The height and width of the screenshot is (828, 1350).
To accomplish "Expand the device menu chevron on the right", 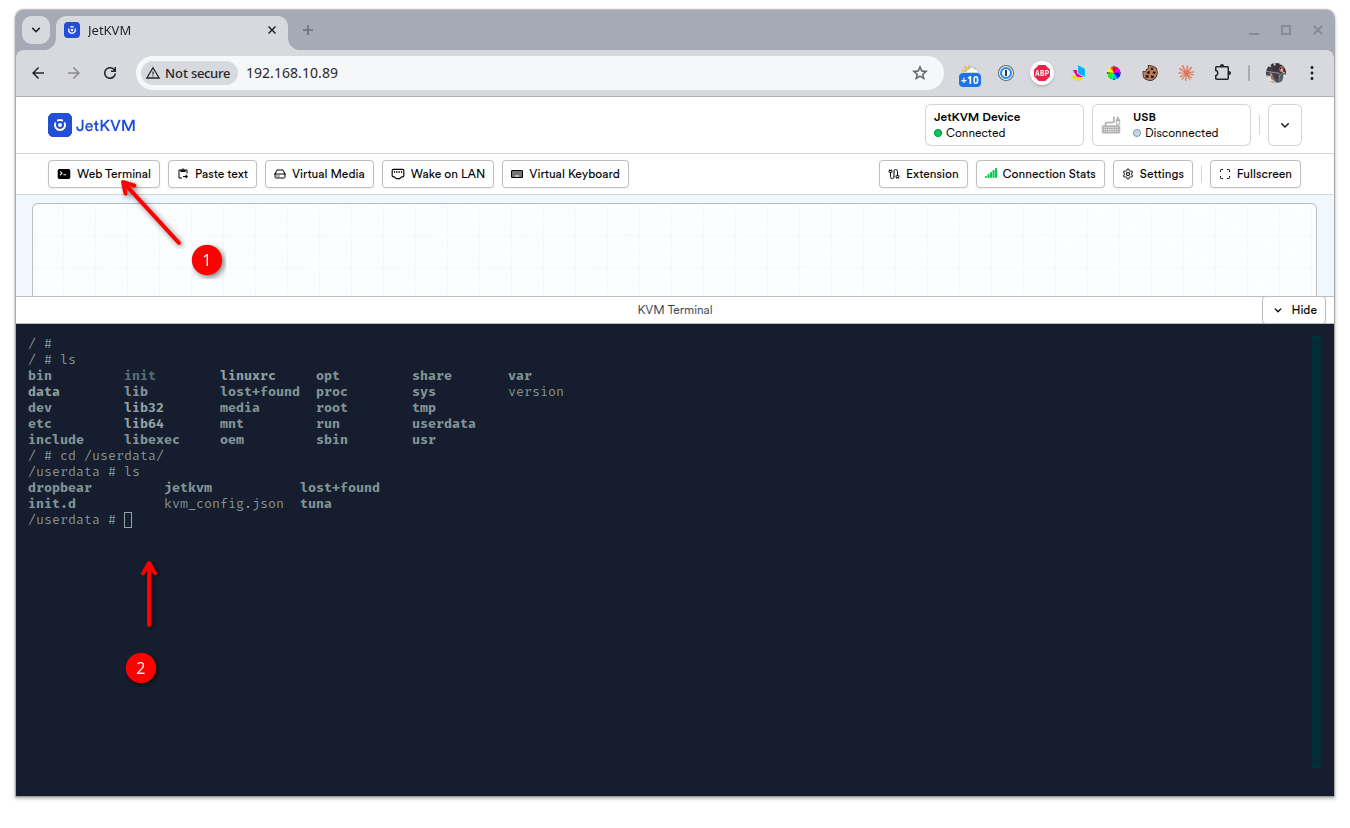I will 1284,124.
